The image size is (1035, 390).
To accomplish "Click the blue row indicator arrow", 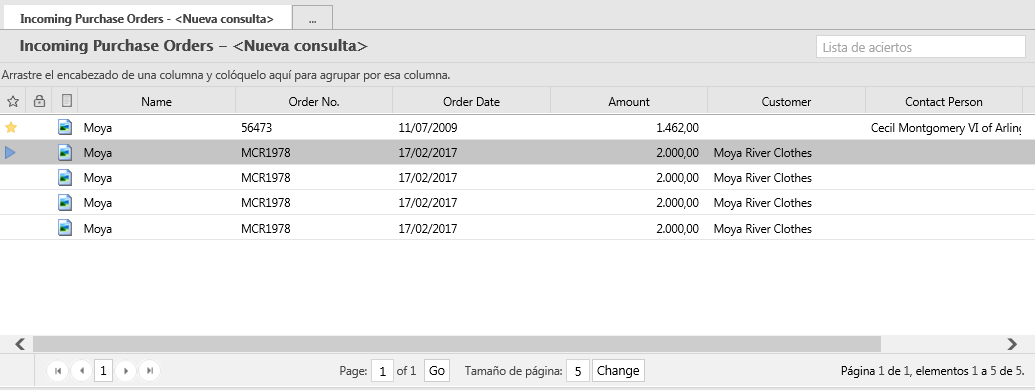I will pyautogui.click(x=10, y=152).
